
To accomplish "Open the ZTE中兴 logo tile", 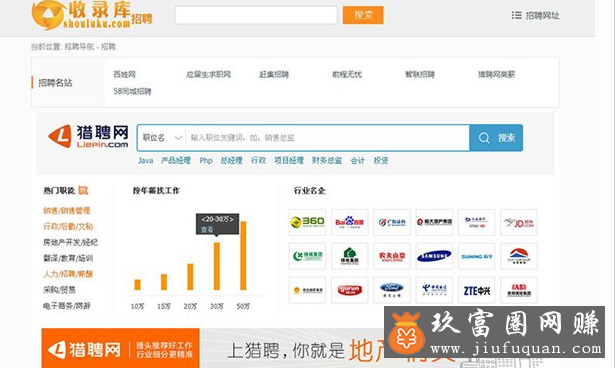I will (x=477, y=290).
